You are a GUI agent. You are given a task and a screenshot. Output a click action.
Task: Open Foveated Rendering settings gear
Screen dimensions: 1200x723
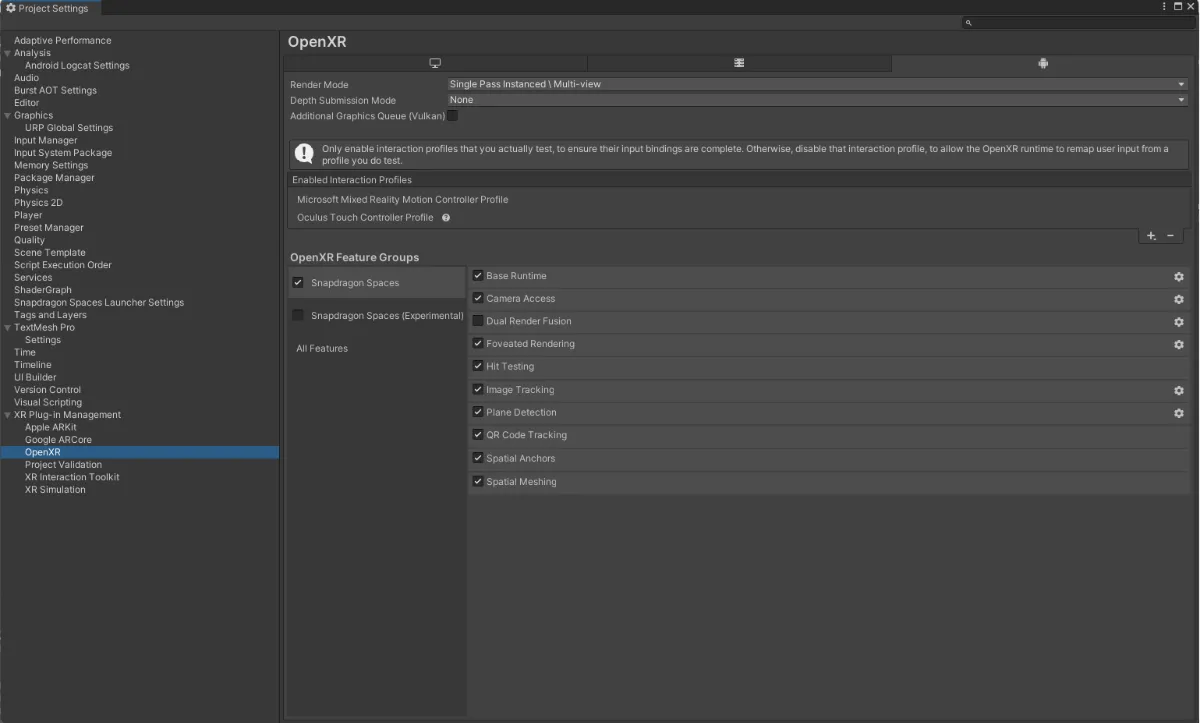1178,345
